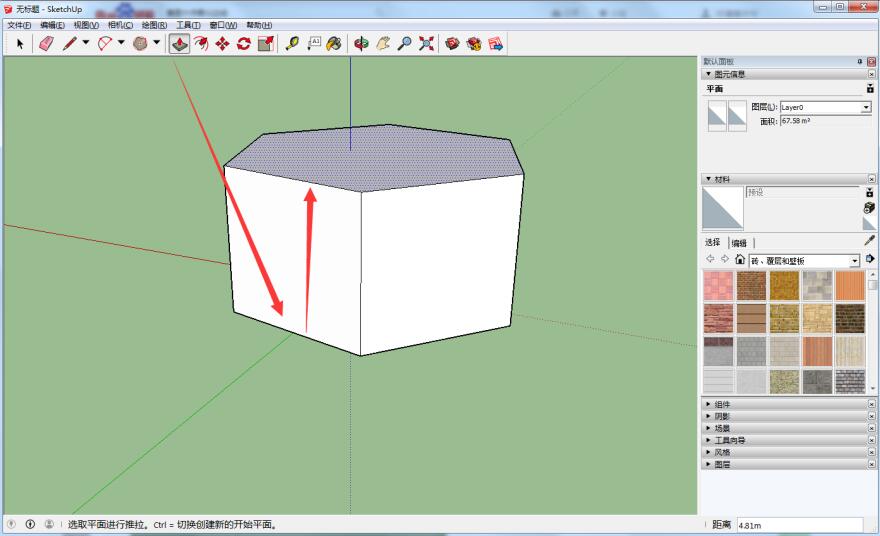Expand the 阴影 (Shadows) panel
Viewport: 880px width, 536px height.
722,416
